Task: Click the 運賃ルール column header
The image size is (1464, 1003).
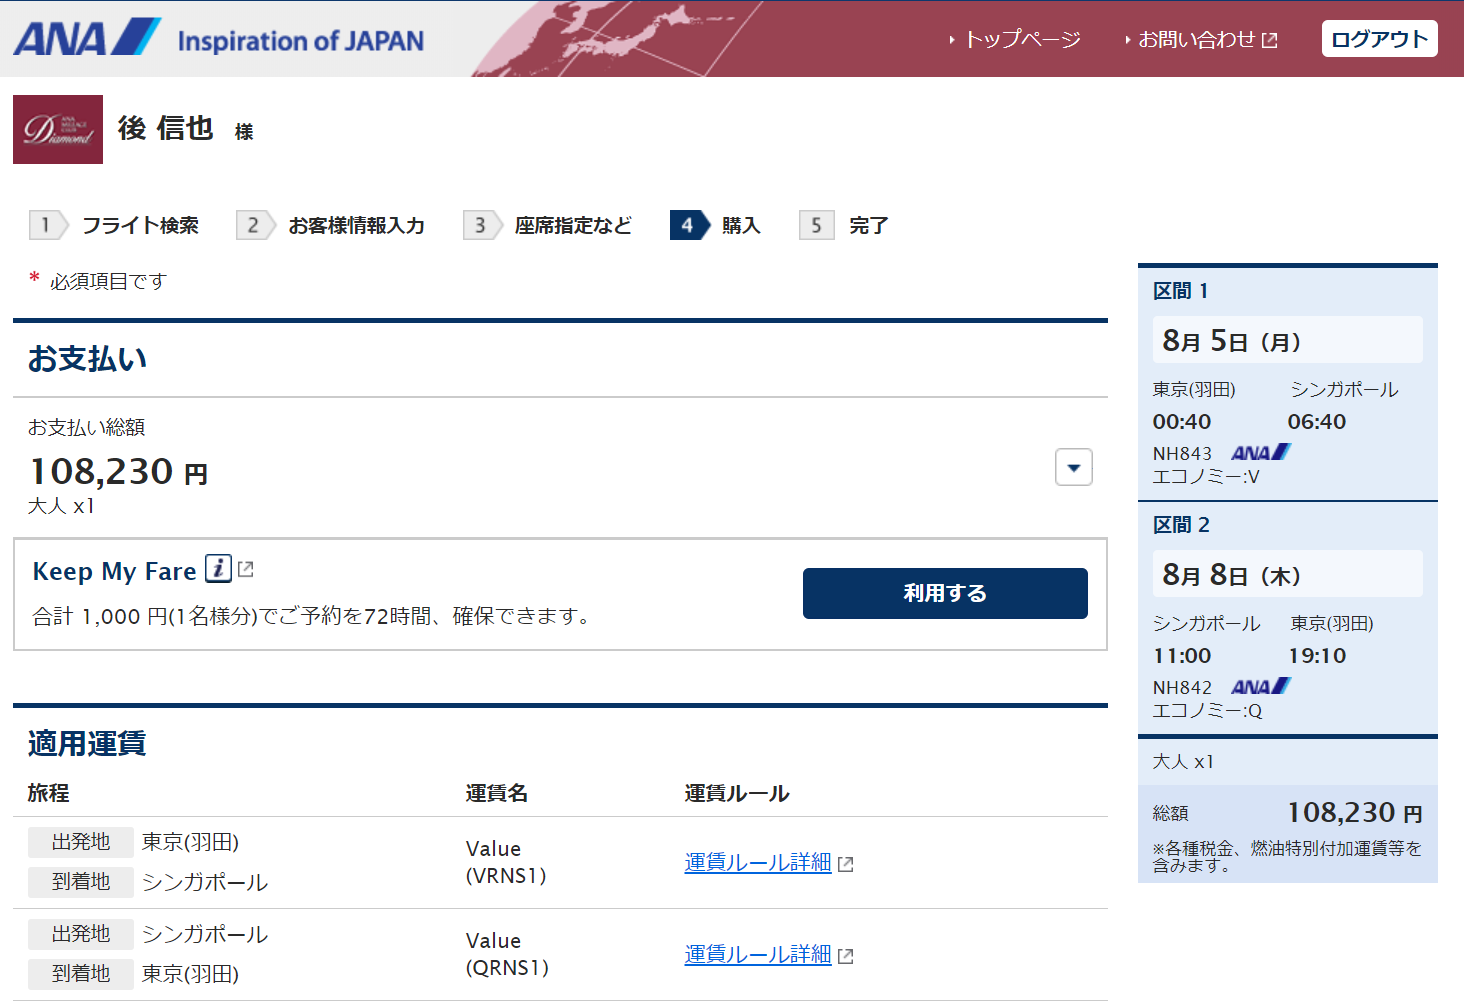Action: tap(737, 794)
